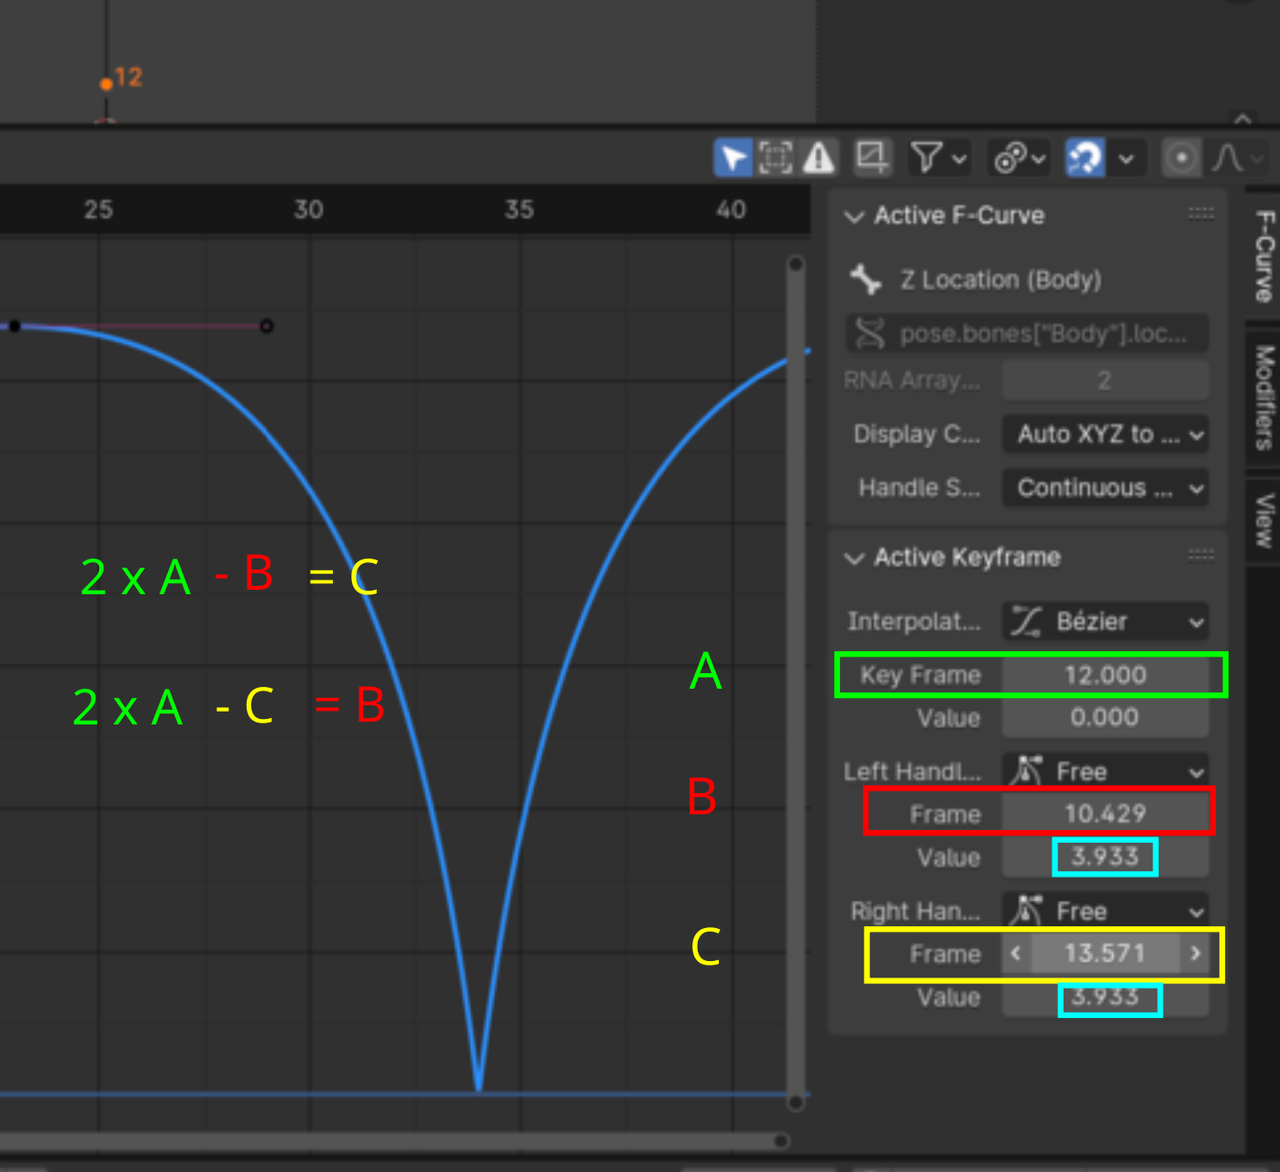
Task: Open the pivot point menu
Action: tap(1018, 158)
